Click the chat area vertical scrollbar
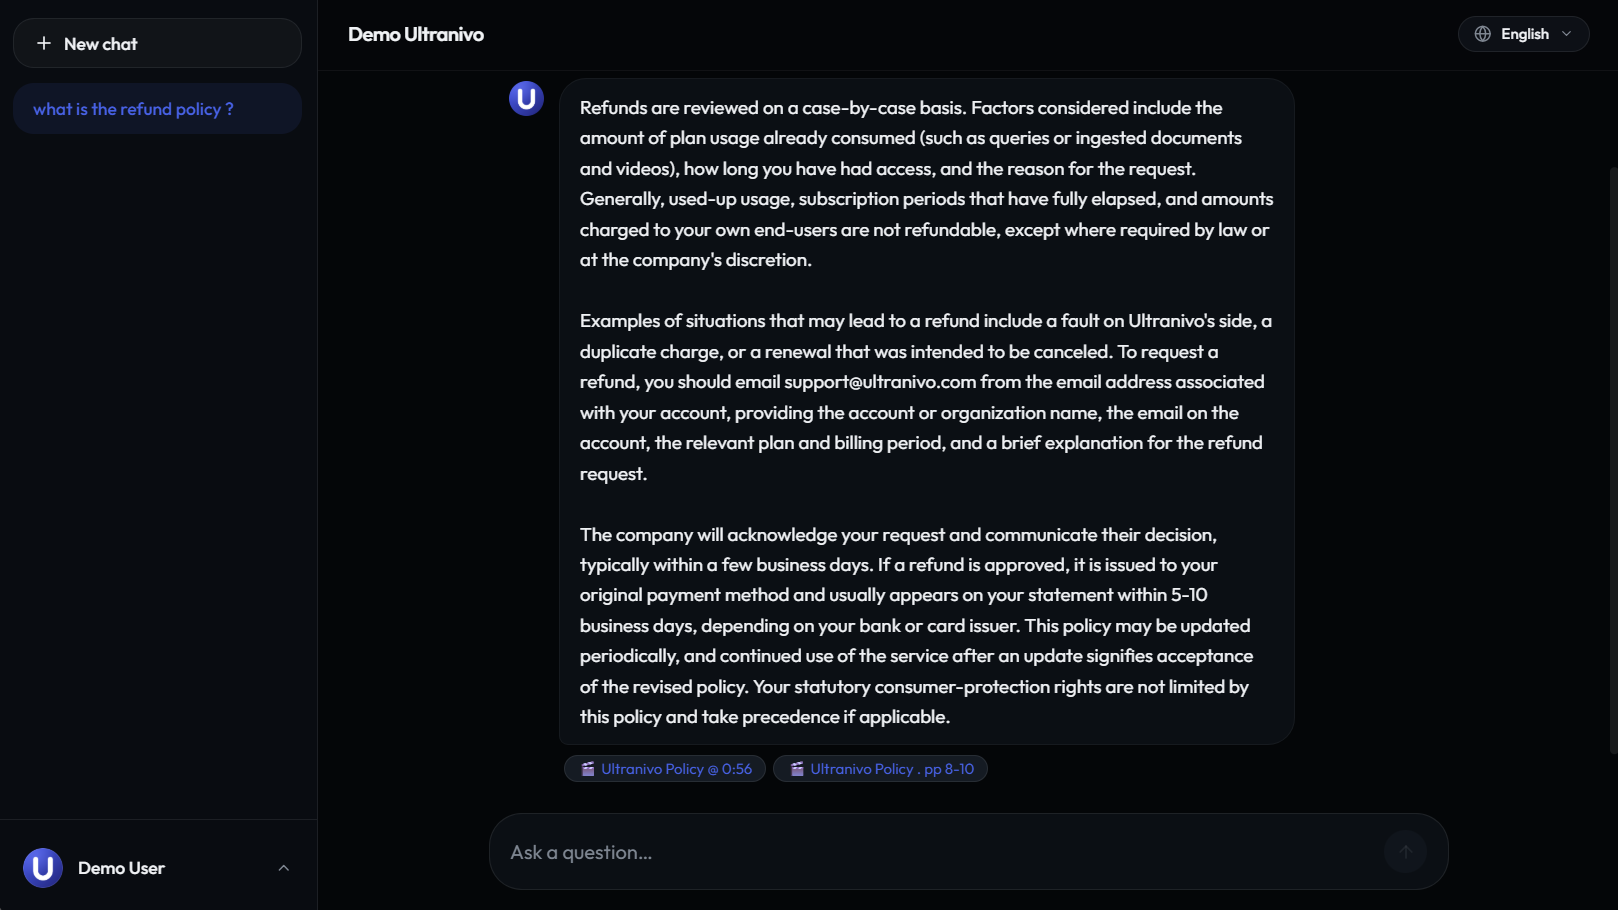Viewport: 1618px width, 910px height. [1612, 460]
